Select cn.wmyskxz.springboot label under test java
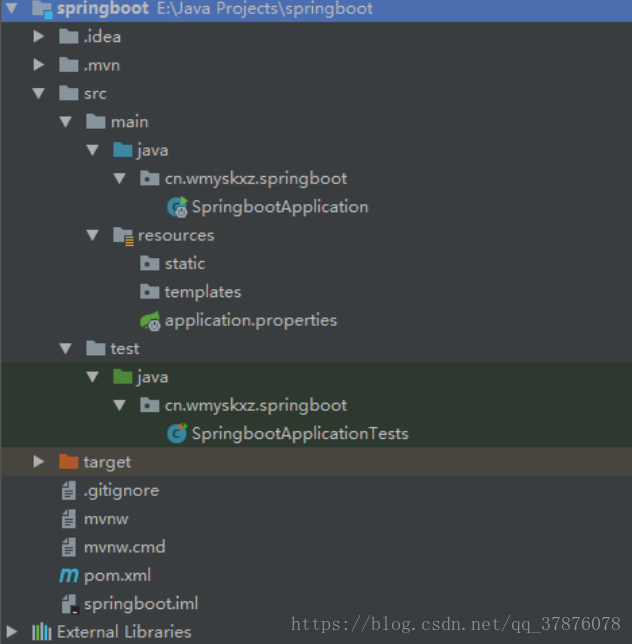Viewport: 632px width, 644px height. point(256,406)
